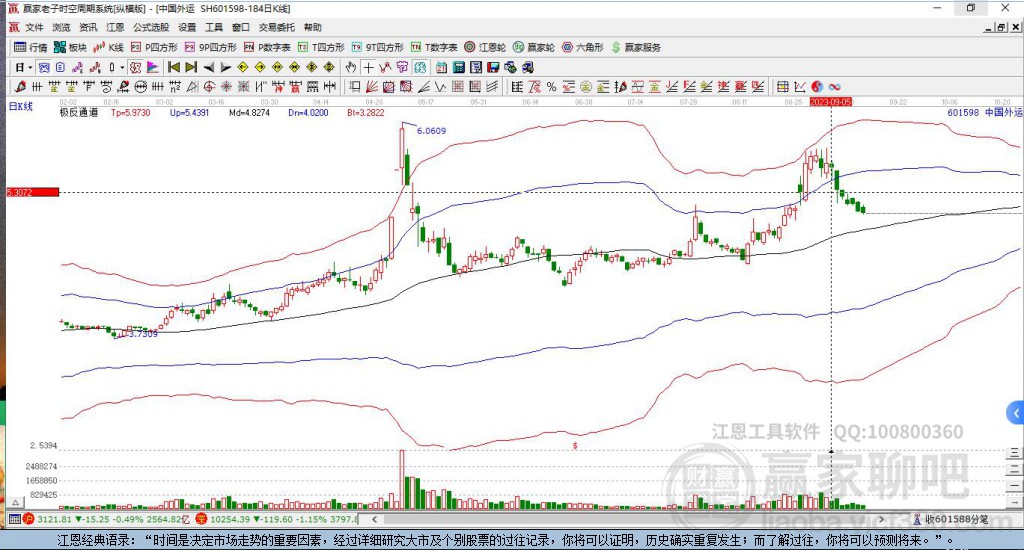Click the rainbow triangle icon
Image resolution: width=1024 pixels, height=550 pixels.
click(152, 67)
